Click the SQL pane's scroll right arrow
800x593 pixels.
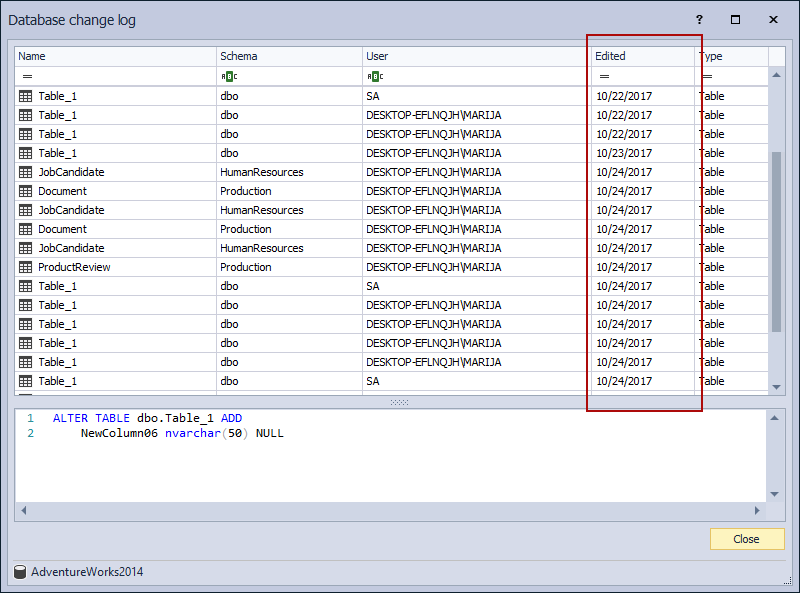point(757,510)
